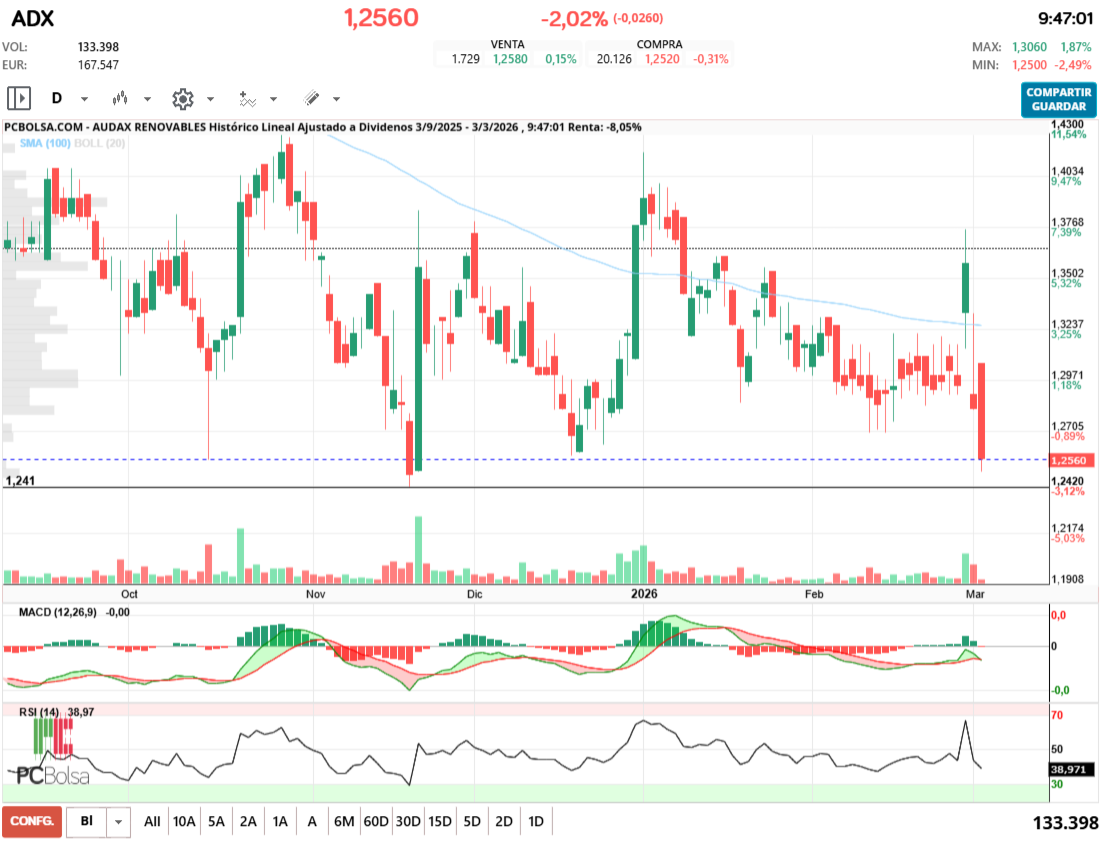
Task: Select the All time range
Action: pyautogui.click(x=152, y=821)
